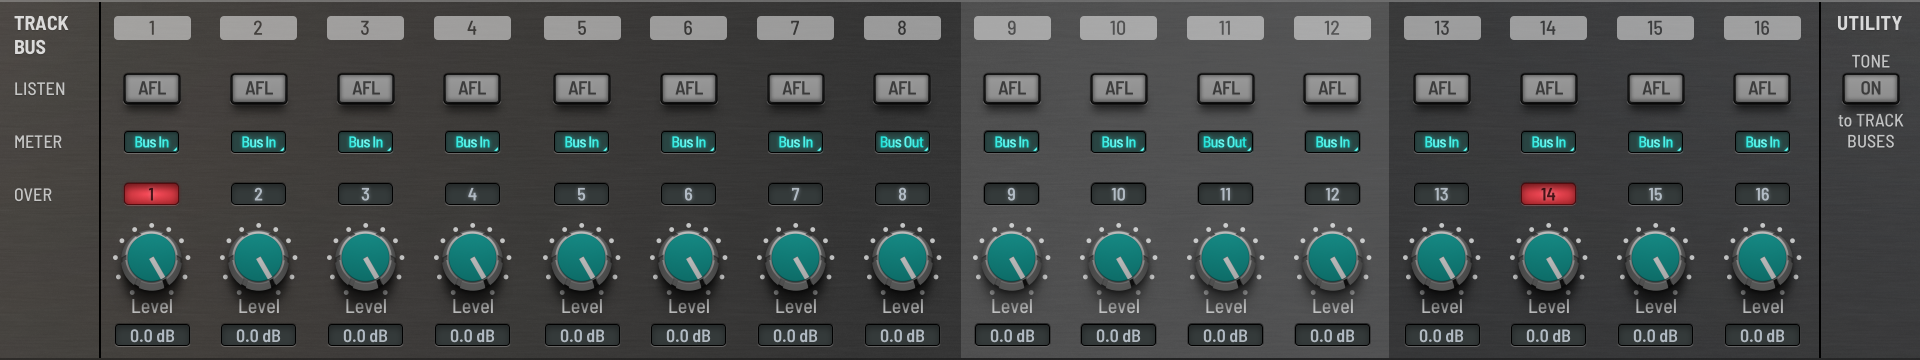Open meter source dropdown for bus 15

click(x=1656, y=142)
